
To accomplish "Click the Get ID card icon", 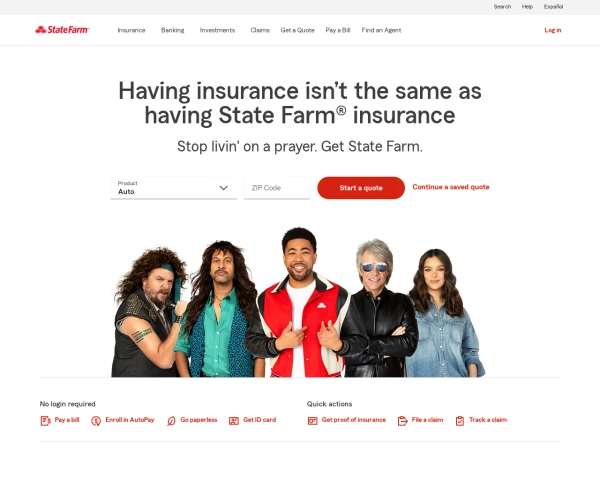I will [x=234, y=421].
